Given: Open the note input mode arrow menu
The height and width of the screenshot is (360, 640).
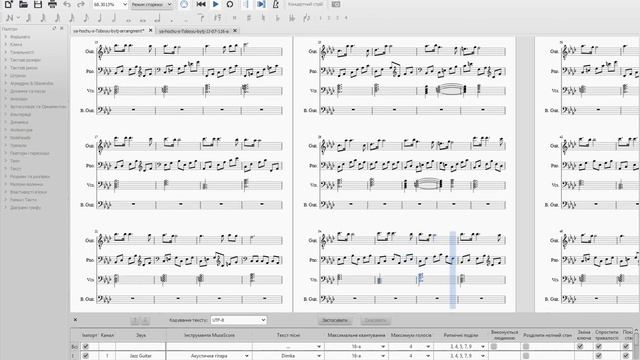Looking at the screenshot, I should [18, 18].
